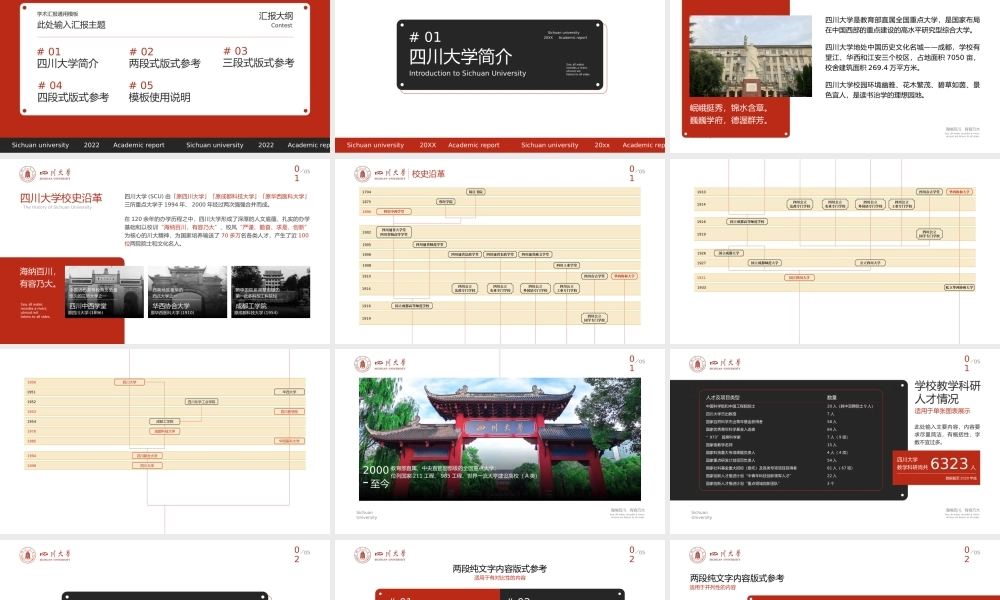Click the paragraph starting '四川大学是教育部直属'
The image size is (1000, 600).
pos(902,25)
